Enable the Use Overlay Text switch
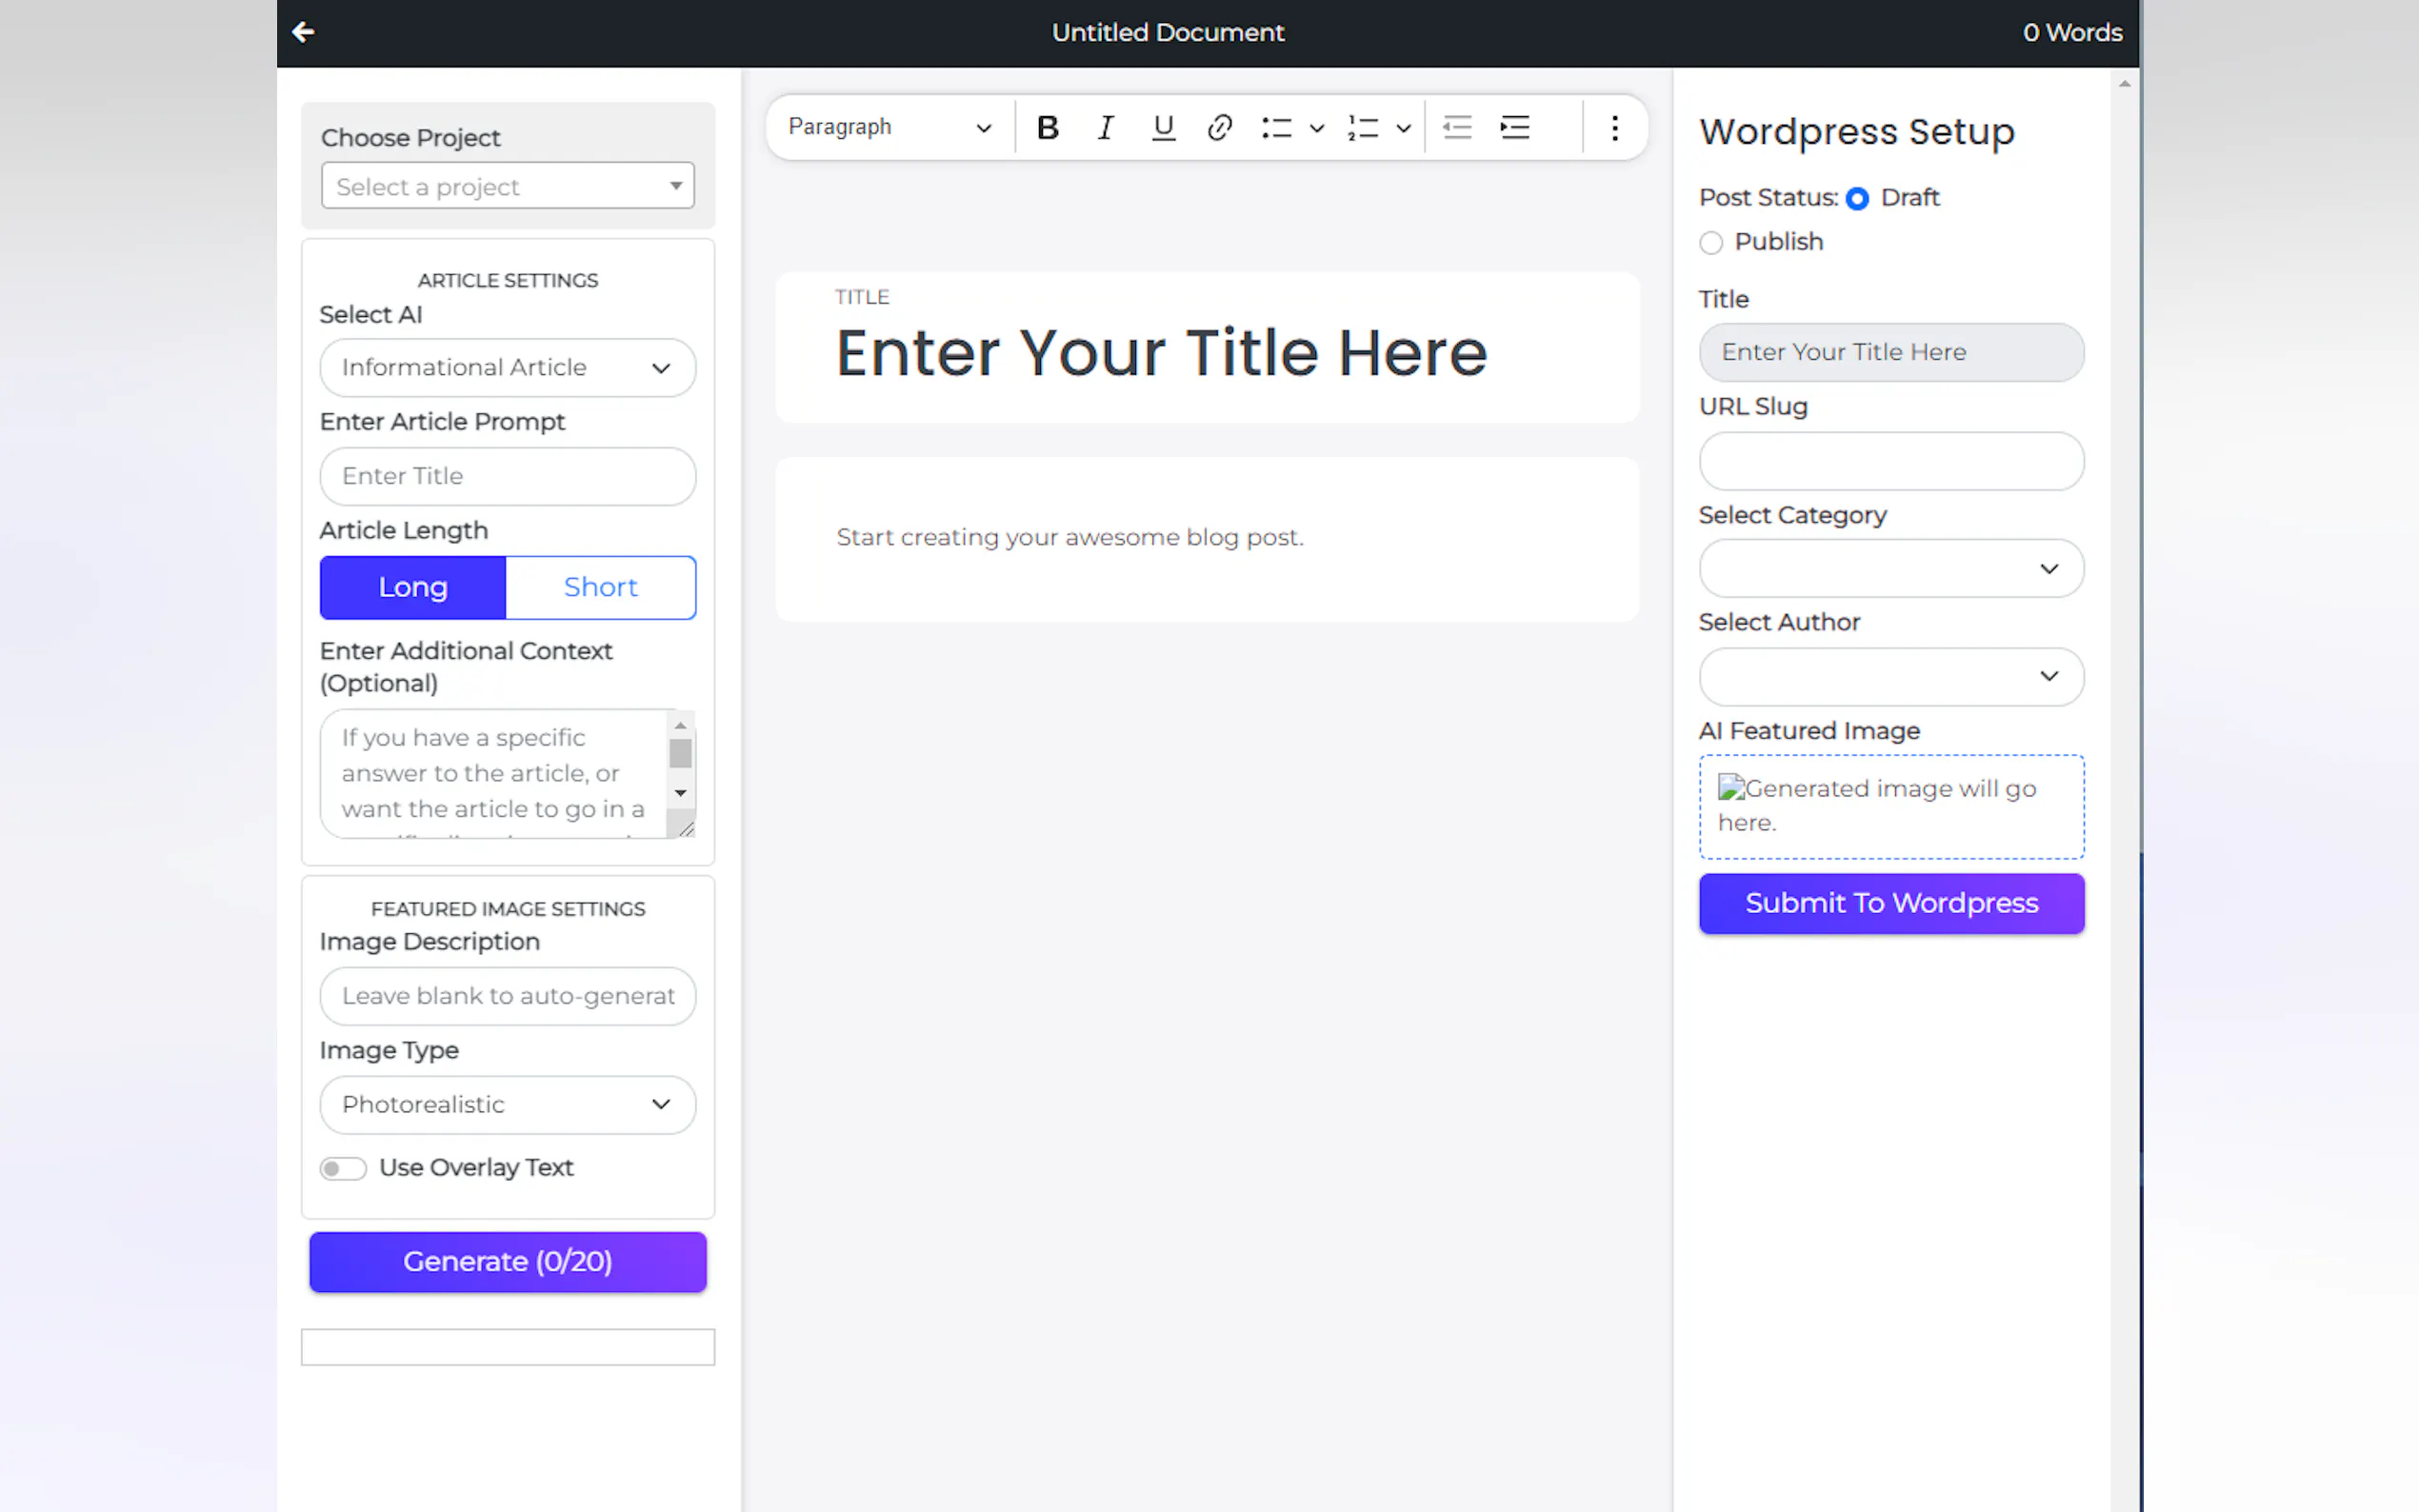The height and width of the screenshot is (1512, 2419). pos(343,1168)
